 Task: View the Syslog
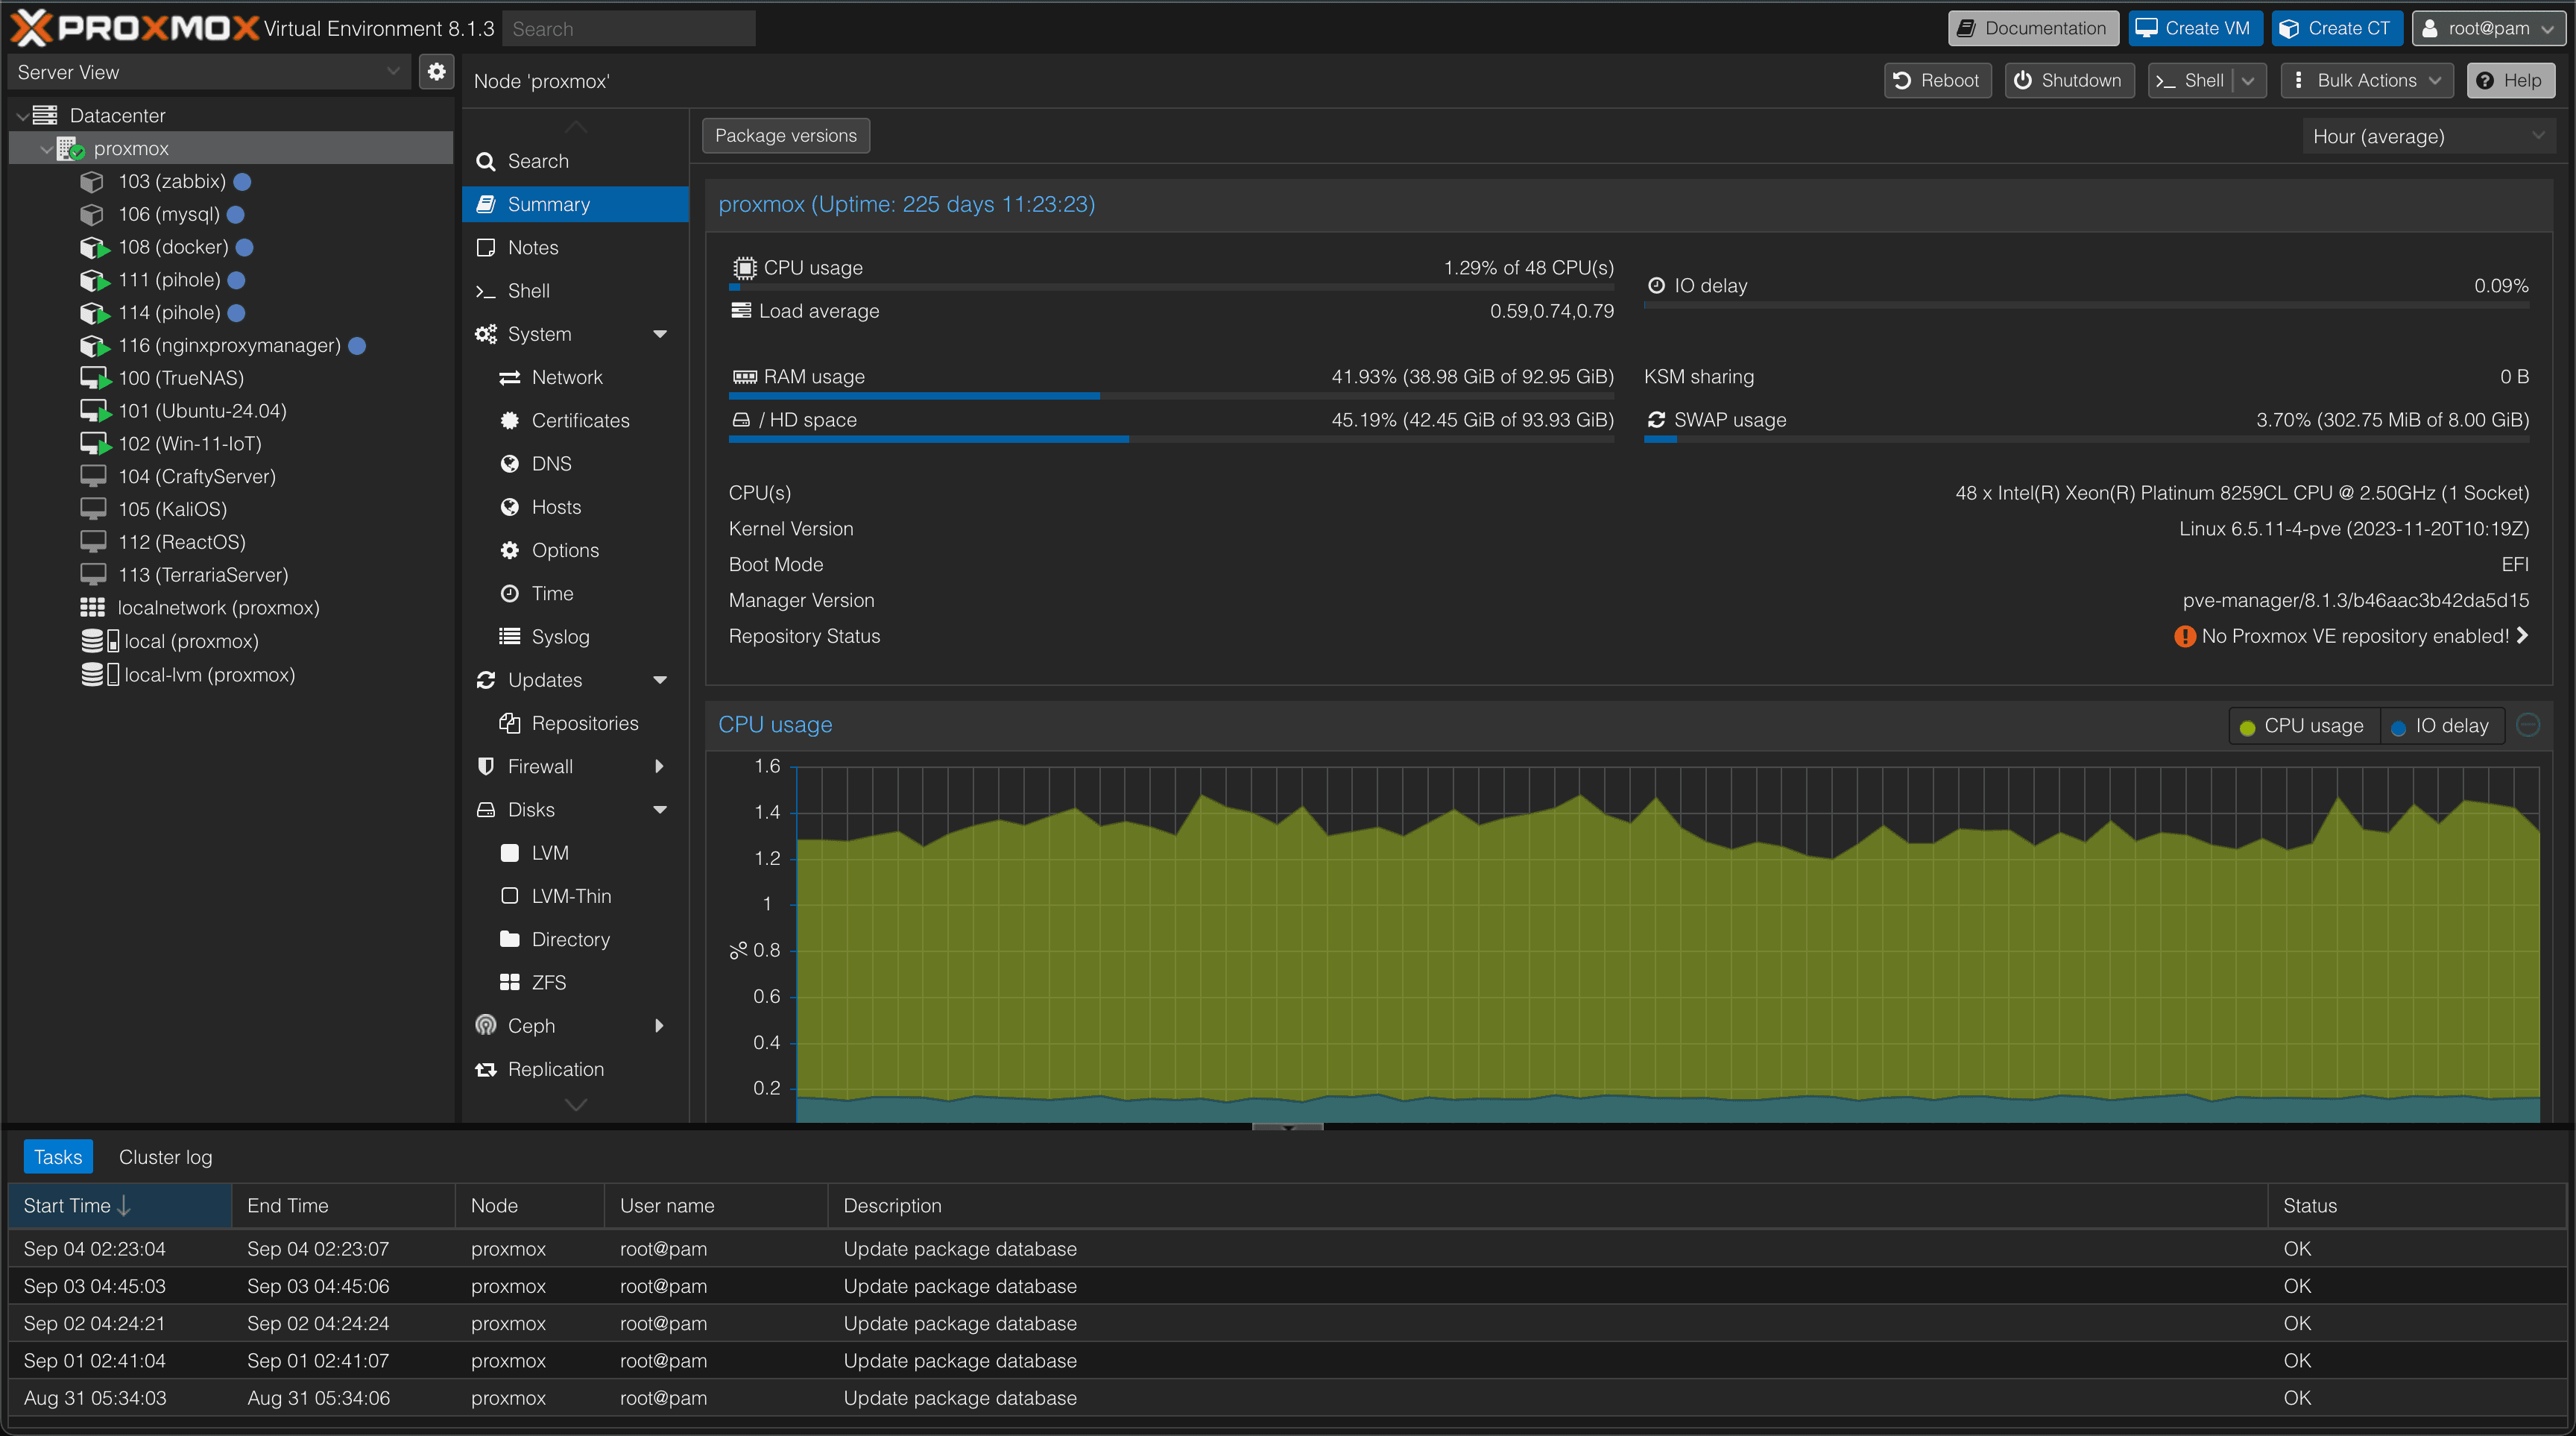(x=560, y=636)
